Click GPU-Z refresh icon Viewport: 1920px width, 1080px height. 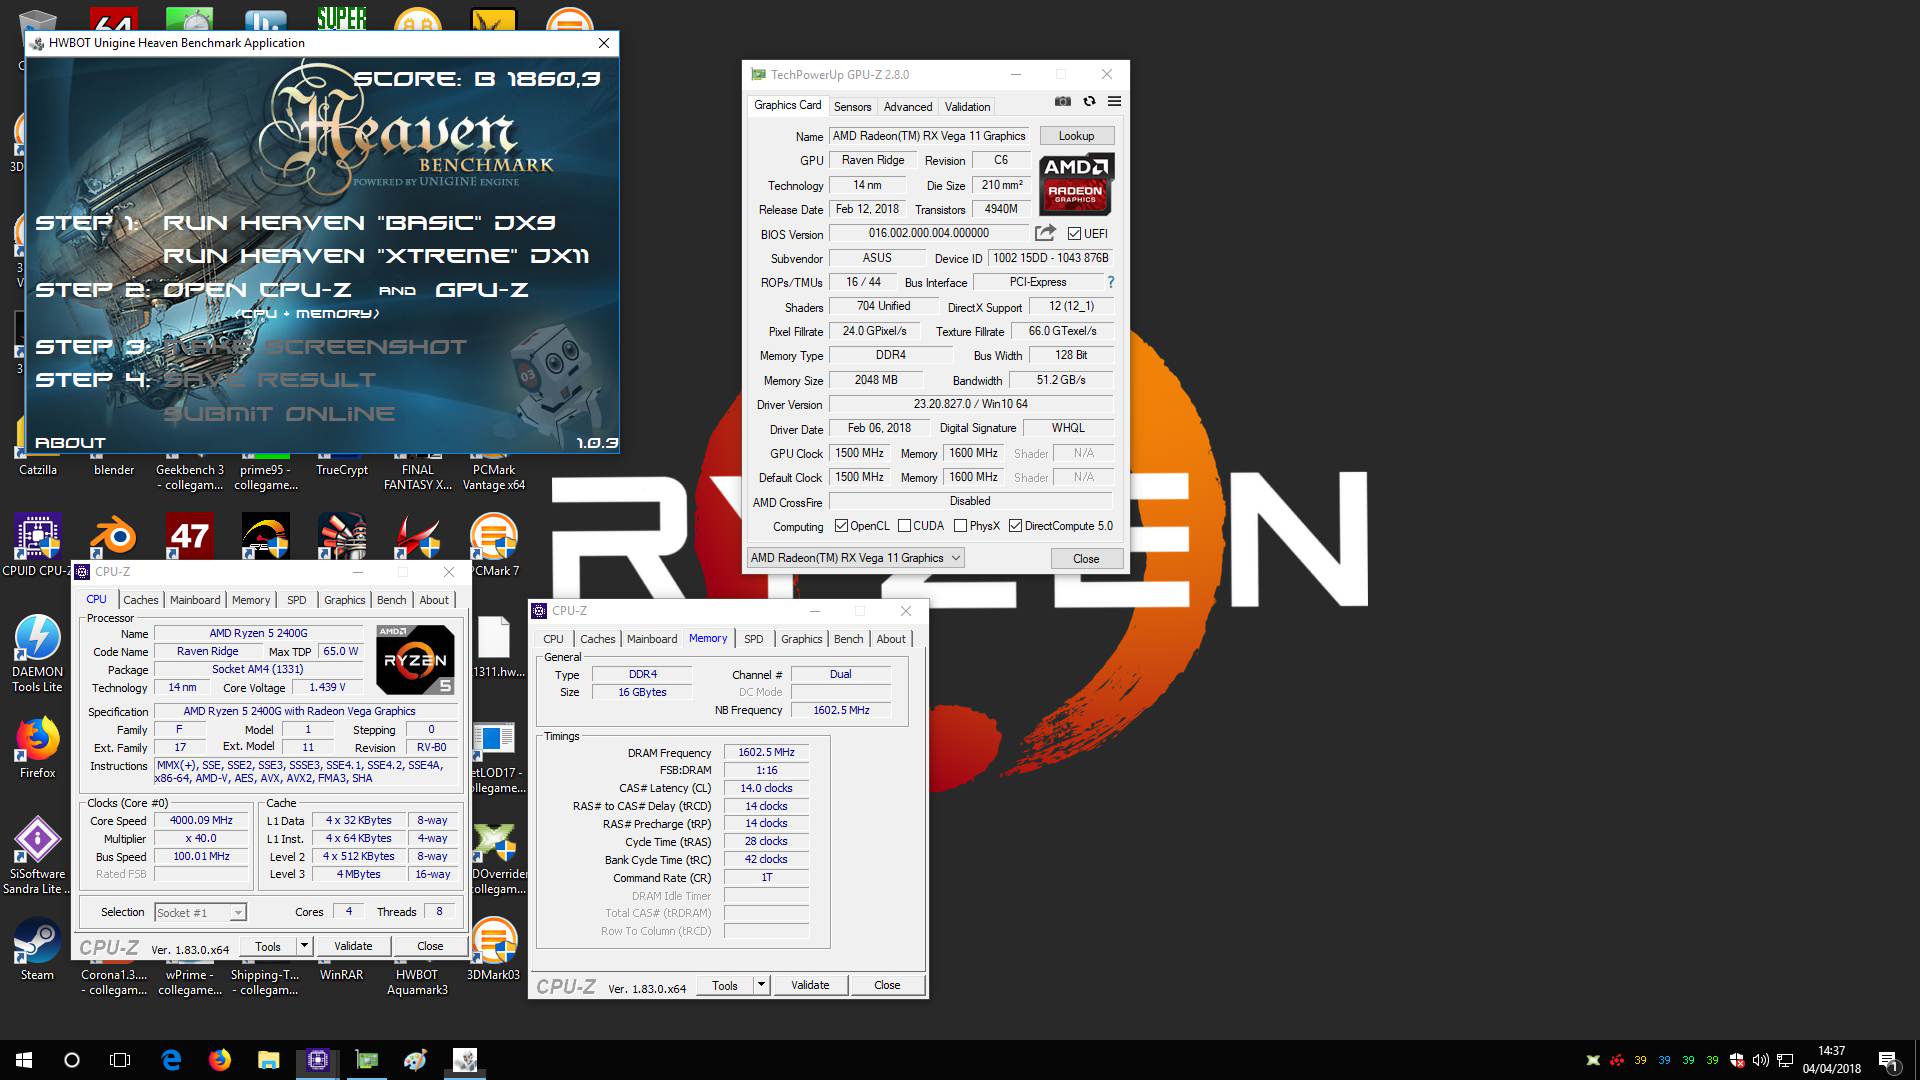coord(1089,101)
